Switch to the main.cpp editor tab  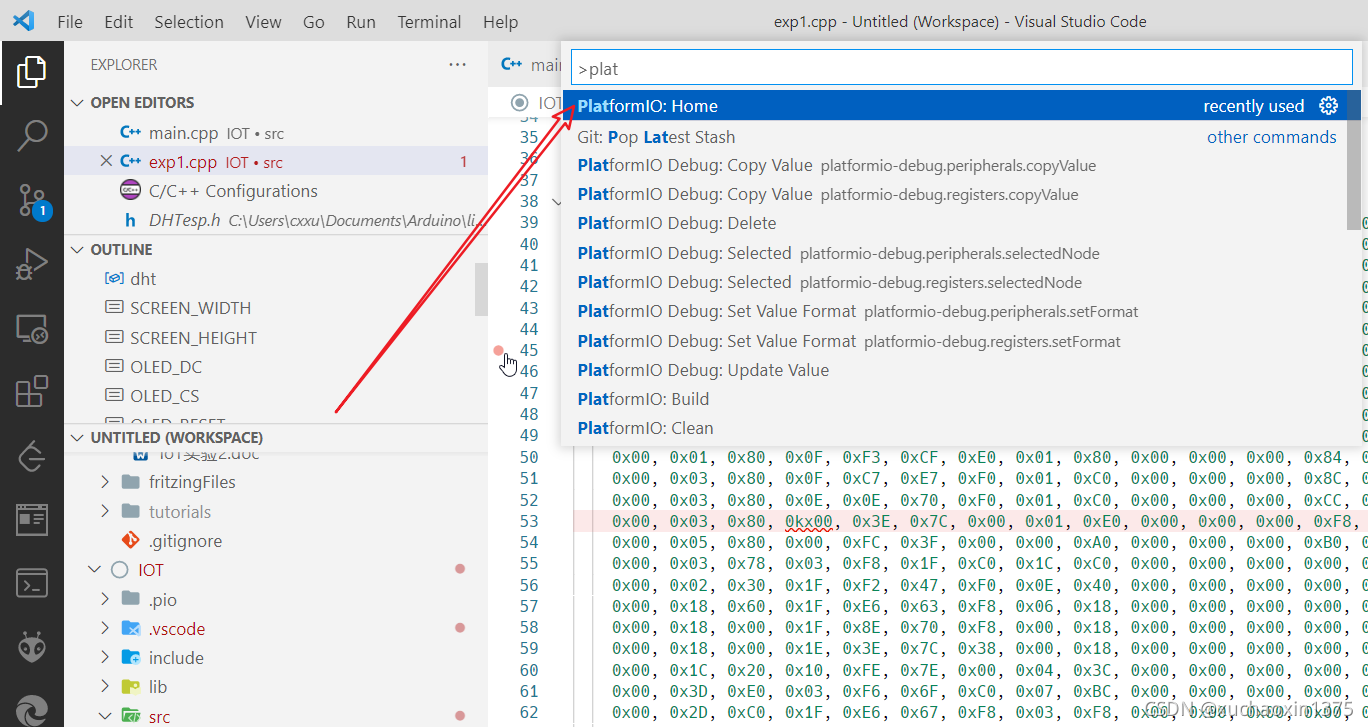531,64
